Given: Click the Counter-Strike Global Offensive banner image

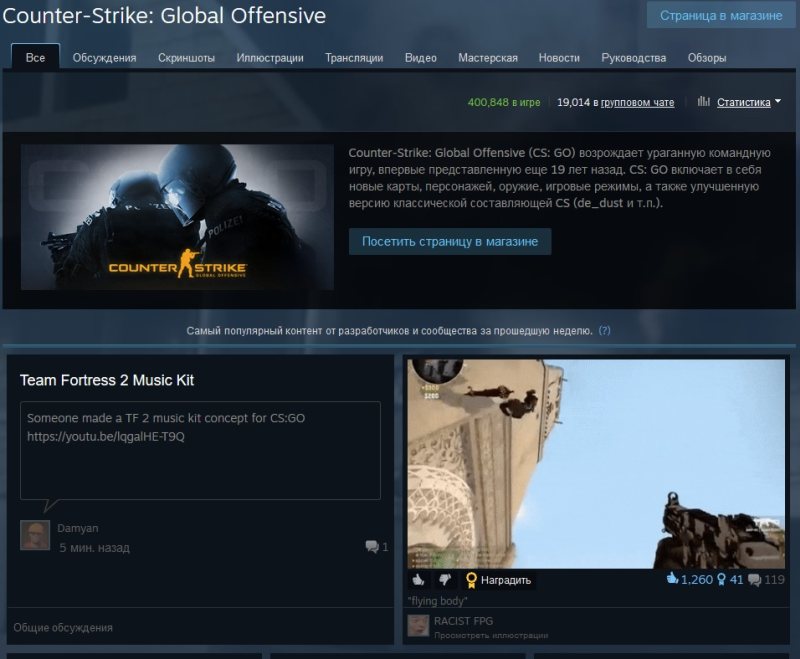Looking at the screenshot, I should point(177,217).
